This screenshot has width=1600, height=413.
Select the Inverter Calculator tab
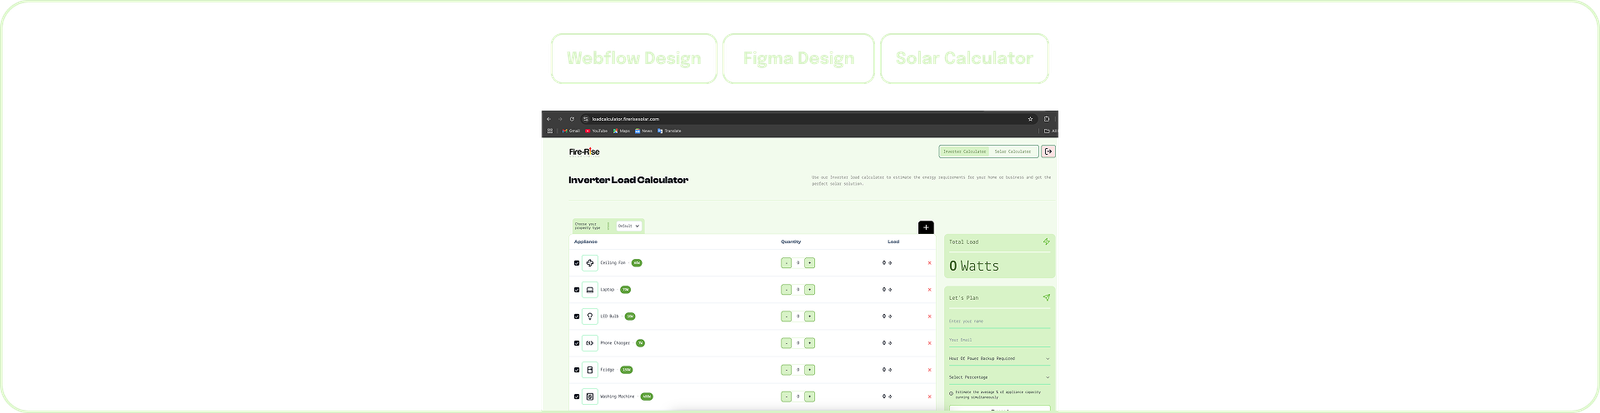point(965,152)
